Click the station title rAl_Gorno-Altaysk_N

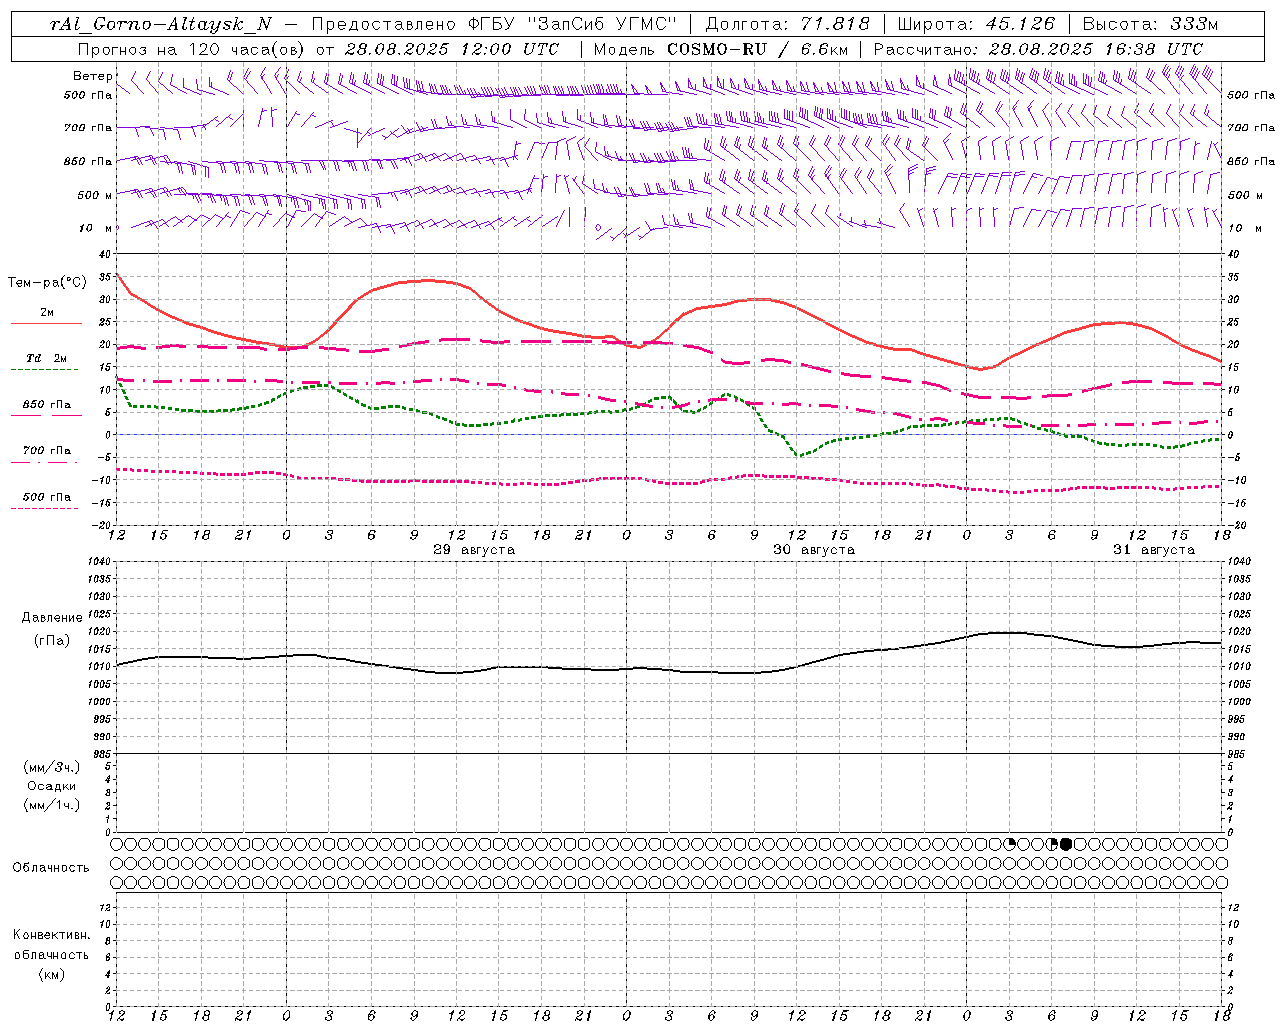(160, 24)
